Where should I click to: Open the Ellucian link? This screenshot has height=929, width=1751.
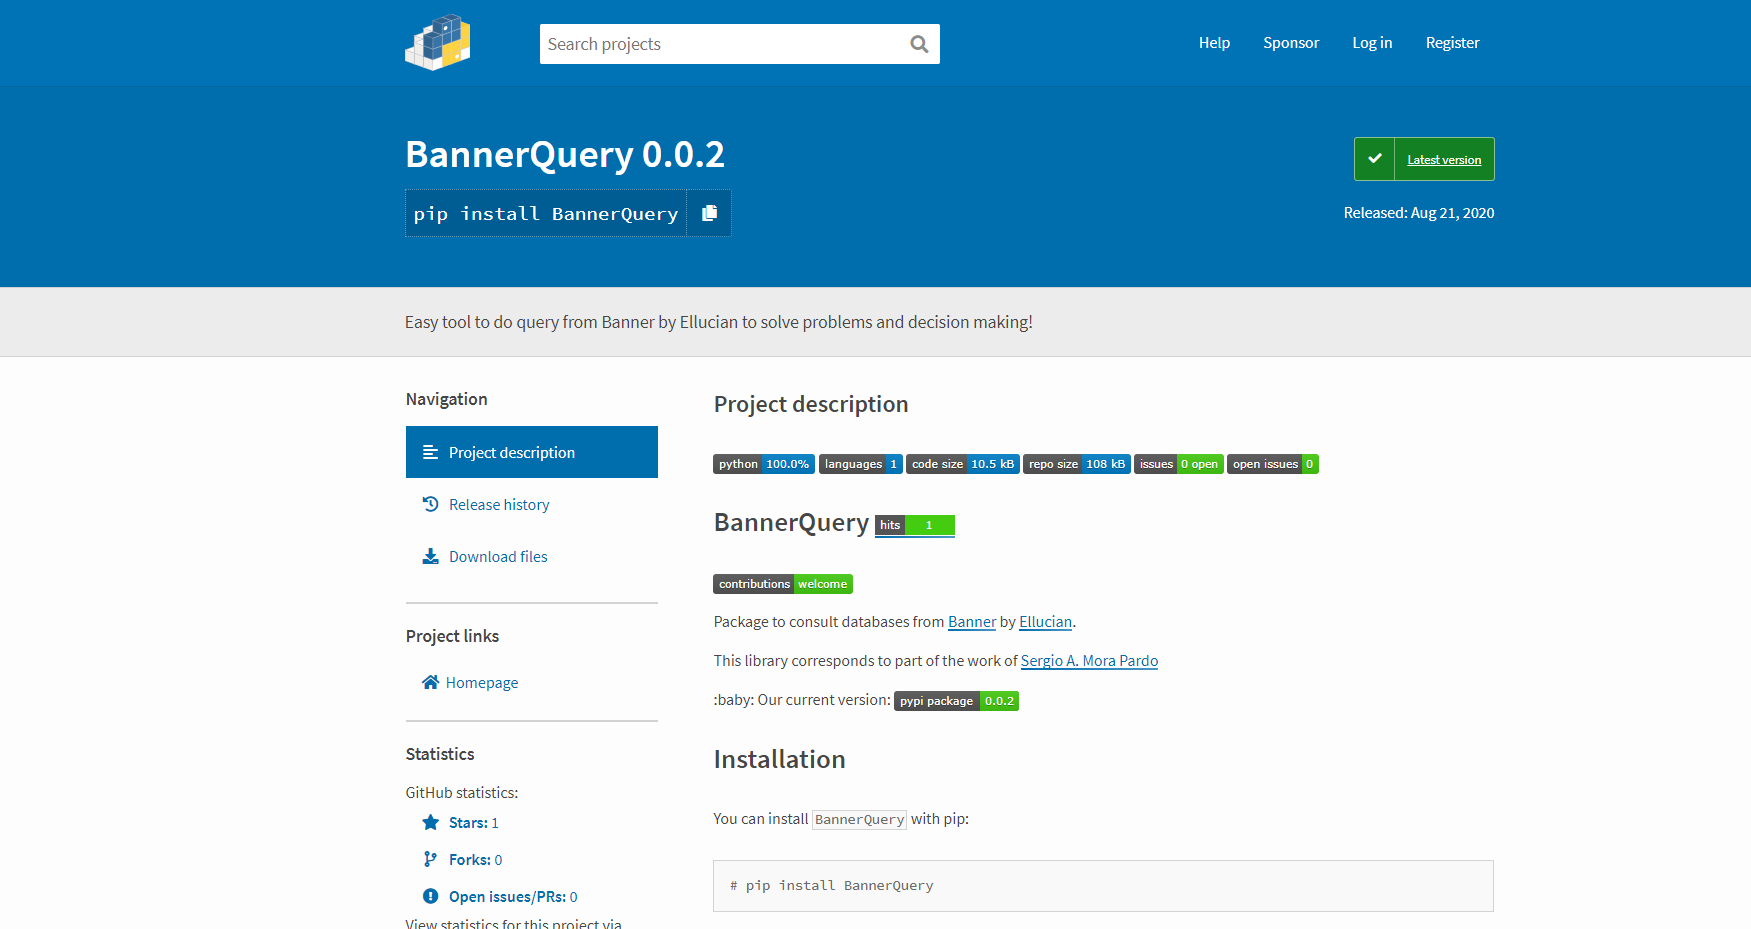click(1045, 621)
